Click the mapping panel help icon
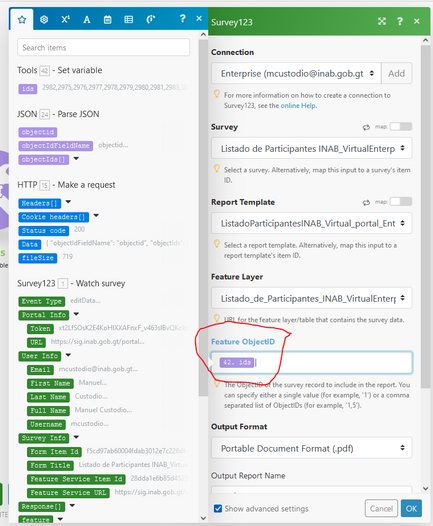This screenshot has height=526, width=433. 182,18
